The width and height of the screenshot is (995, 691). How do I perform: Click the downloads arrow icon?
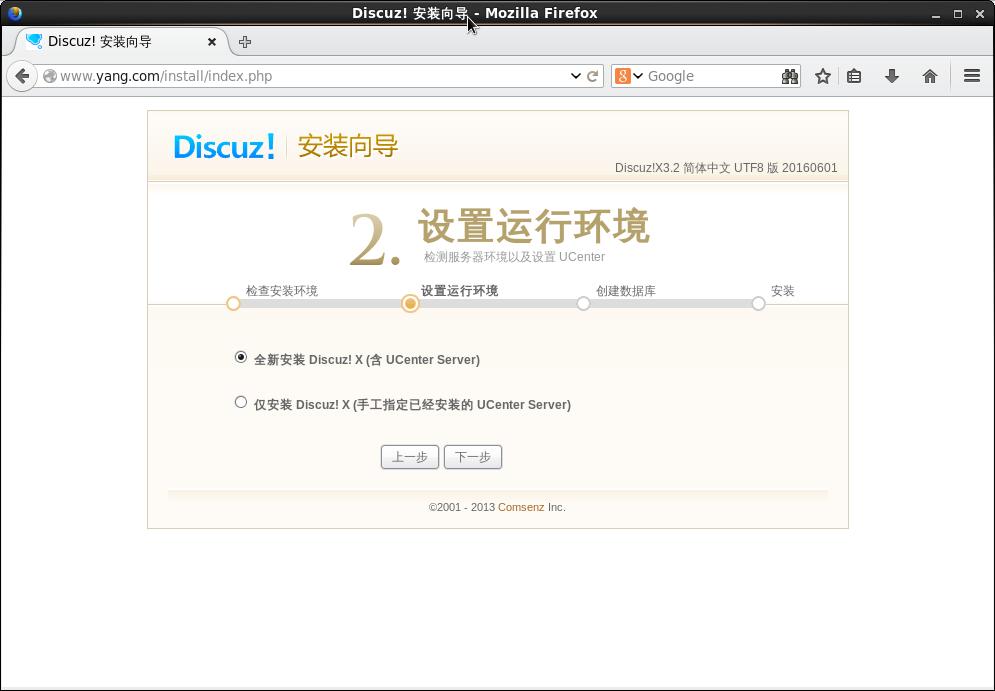coord(892,75)
